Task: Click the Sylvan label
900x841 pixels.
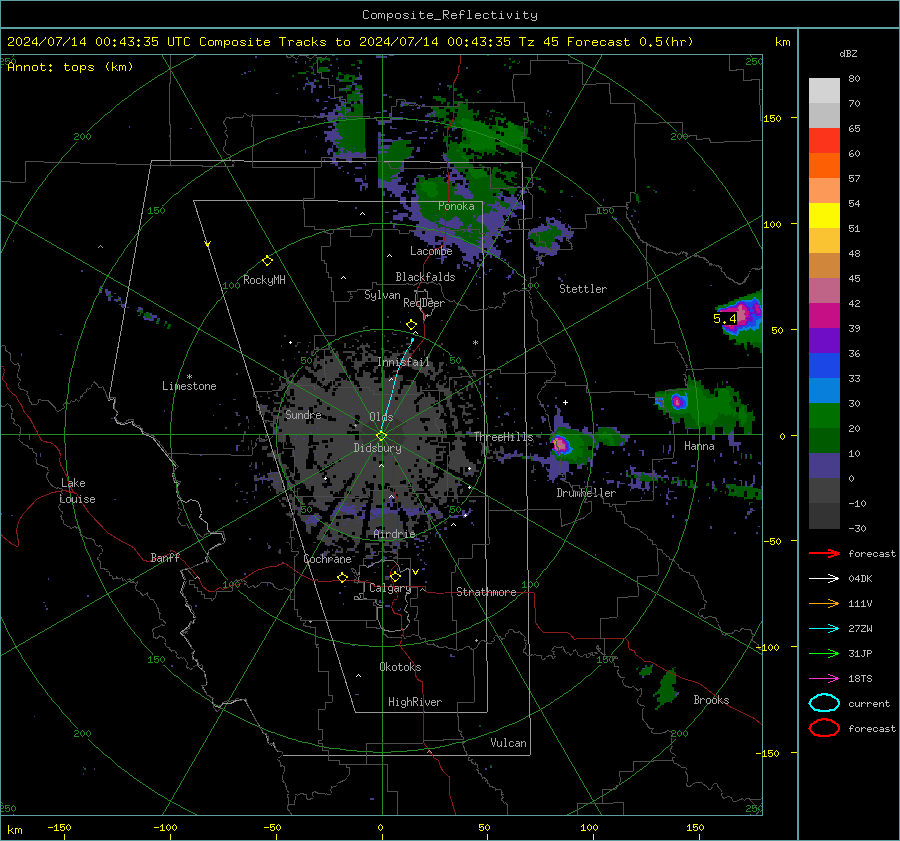Action: point(382,295)
